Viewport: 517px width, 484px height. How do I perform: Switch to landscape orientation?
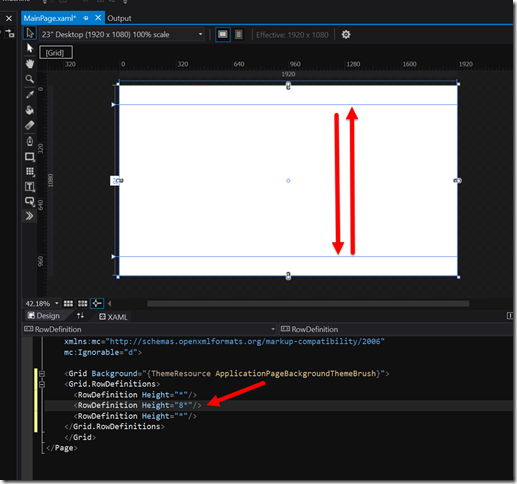coord(223,34)
